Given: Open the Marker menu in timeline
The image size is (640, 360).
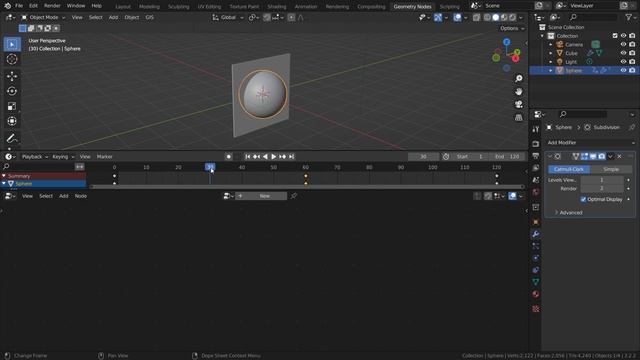Looking at the screenshot, I should click(x=104, y=157).
